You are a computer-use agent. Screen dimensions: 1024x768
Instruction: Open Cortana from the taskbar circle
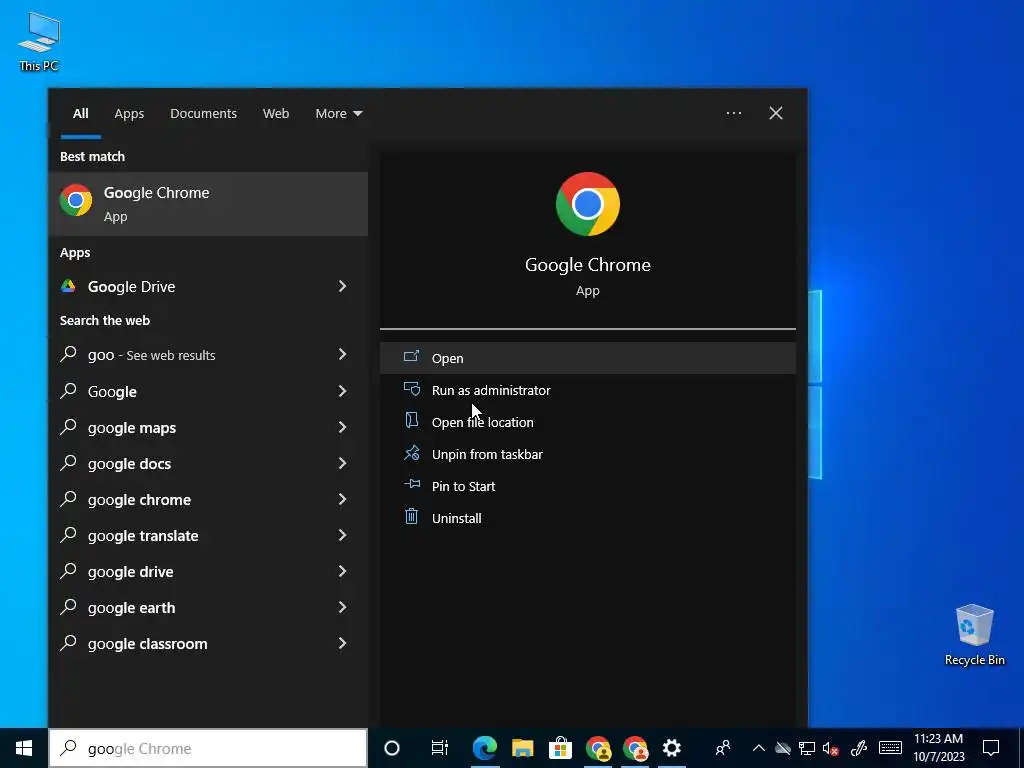point(392,748)
